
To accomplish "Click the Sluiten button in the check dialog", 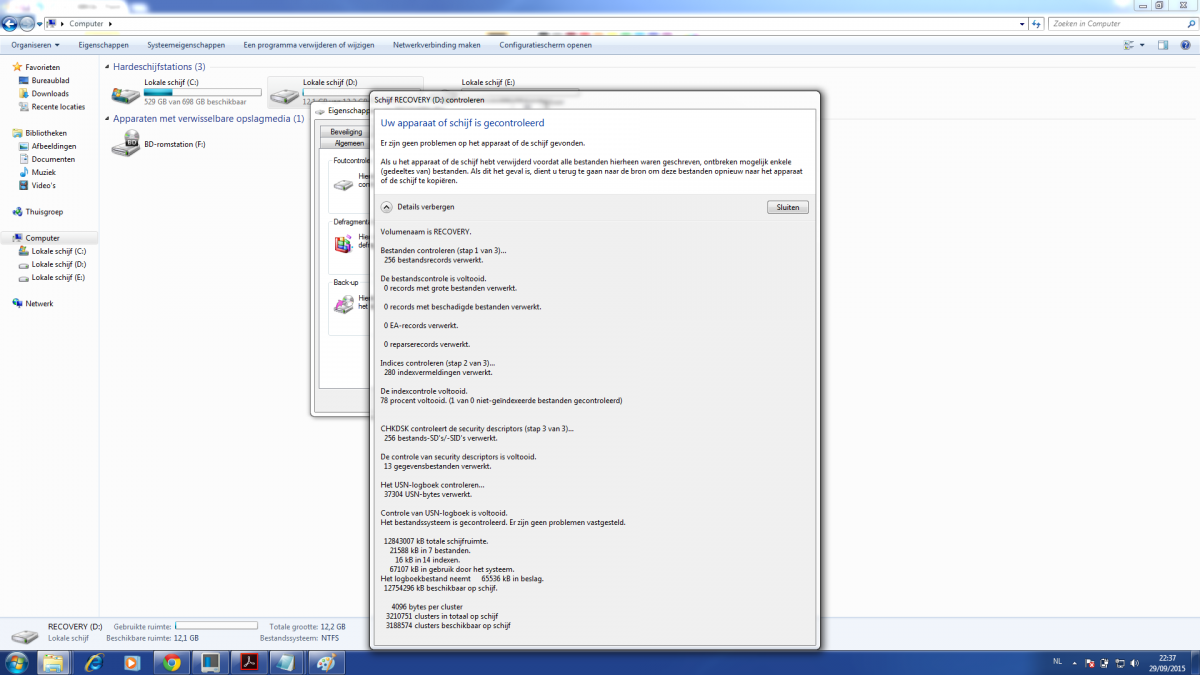I will click(787, 207).
